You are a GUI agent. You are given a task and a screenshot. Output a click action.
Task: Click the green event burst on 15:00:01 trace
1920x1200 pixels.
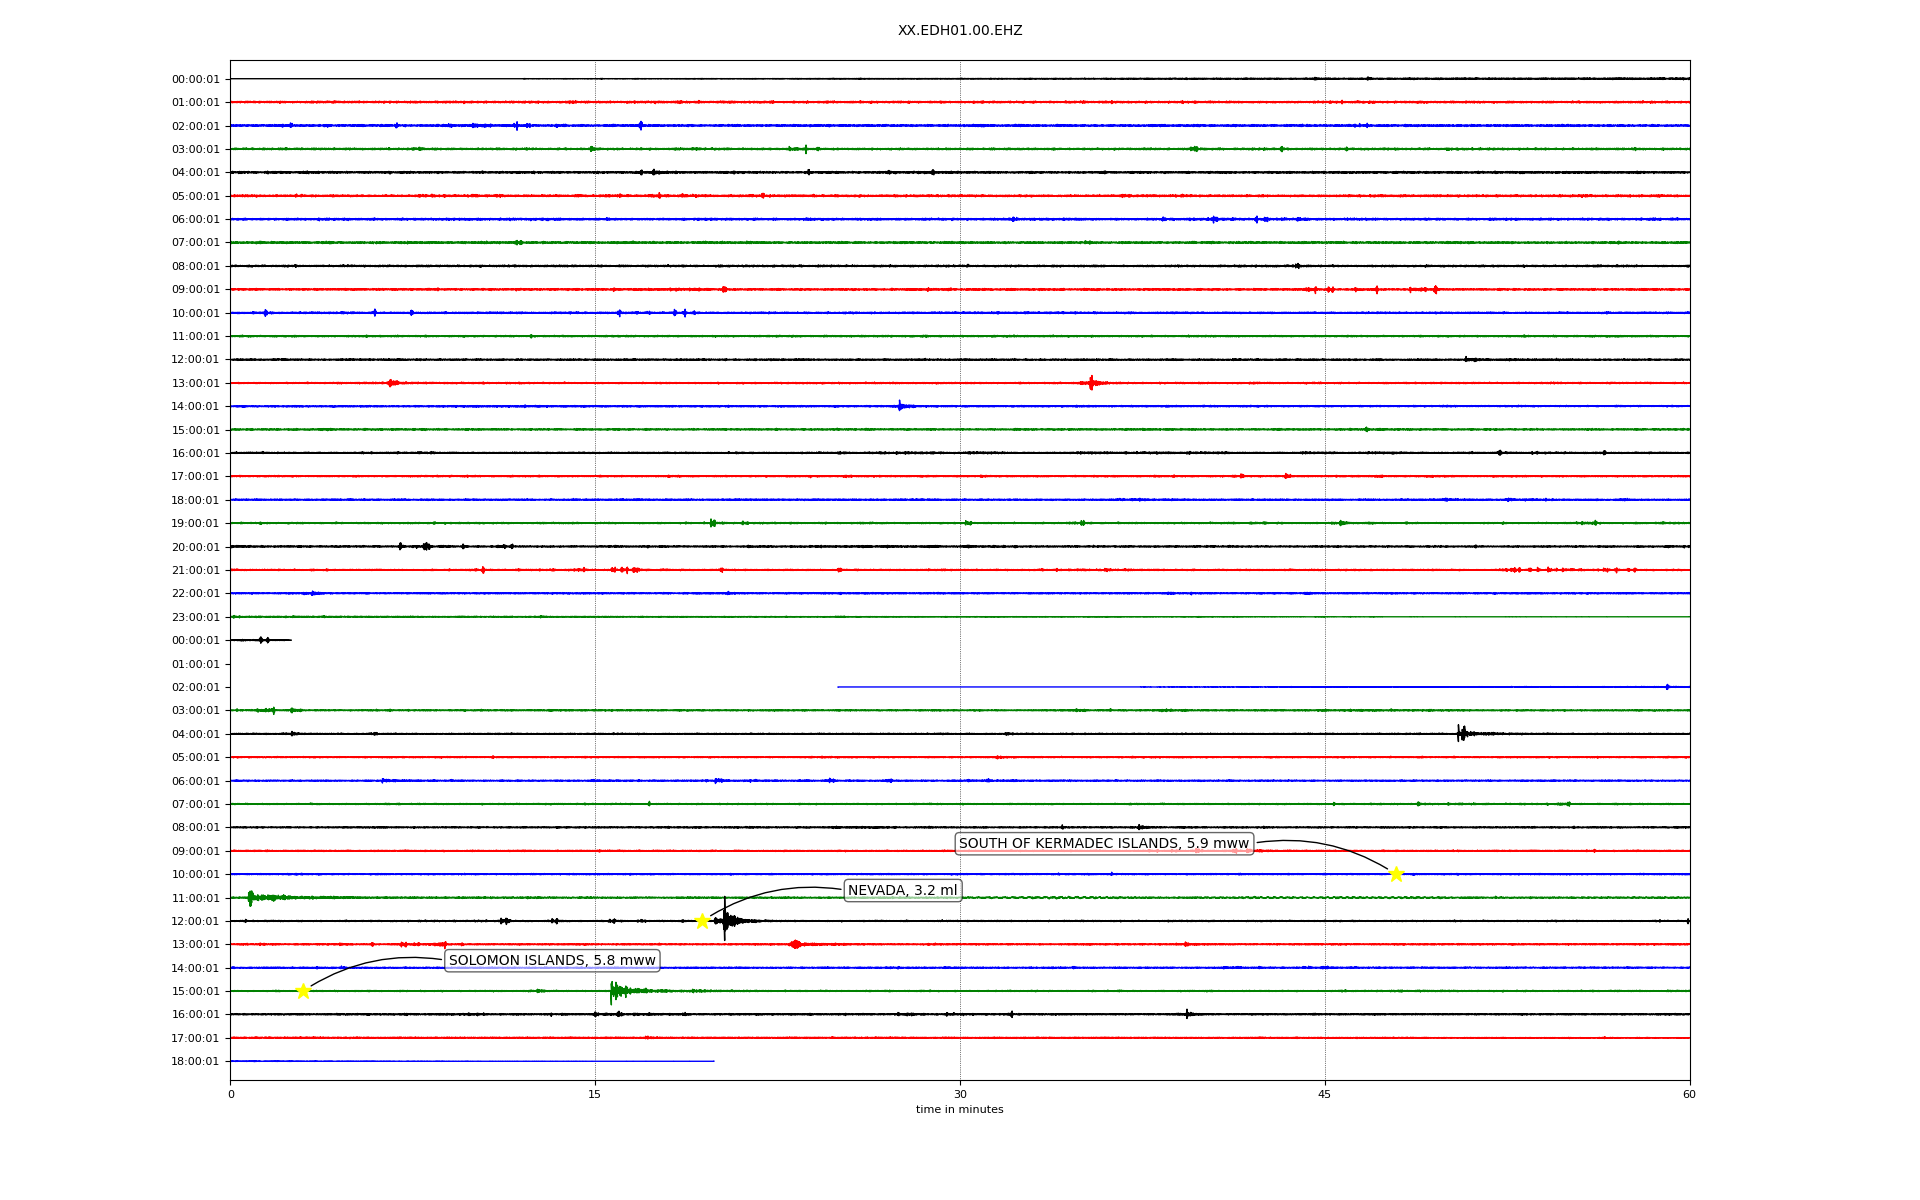[x=614, y=991]
